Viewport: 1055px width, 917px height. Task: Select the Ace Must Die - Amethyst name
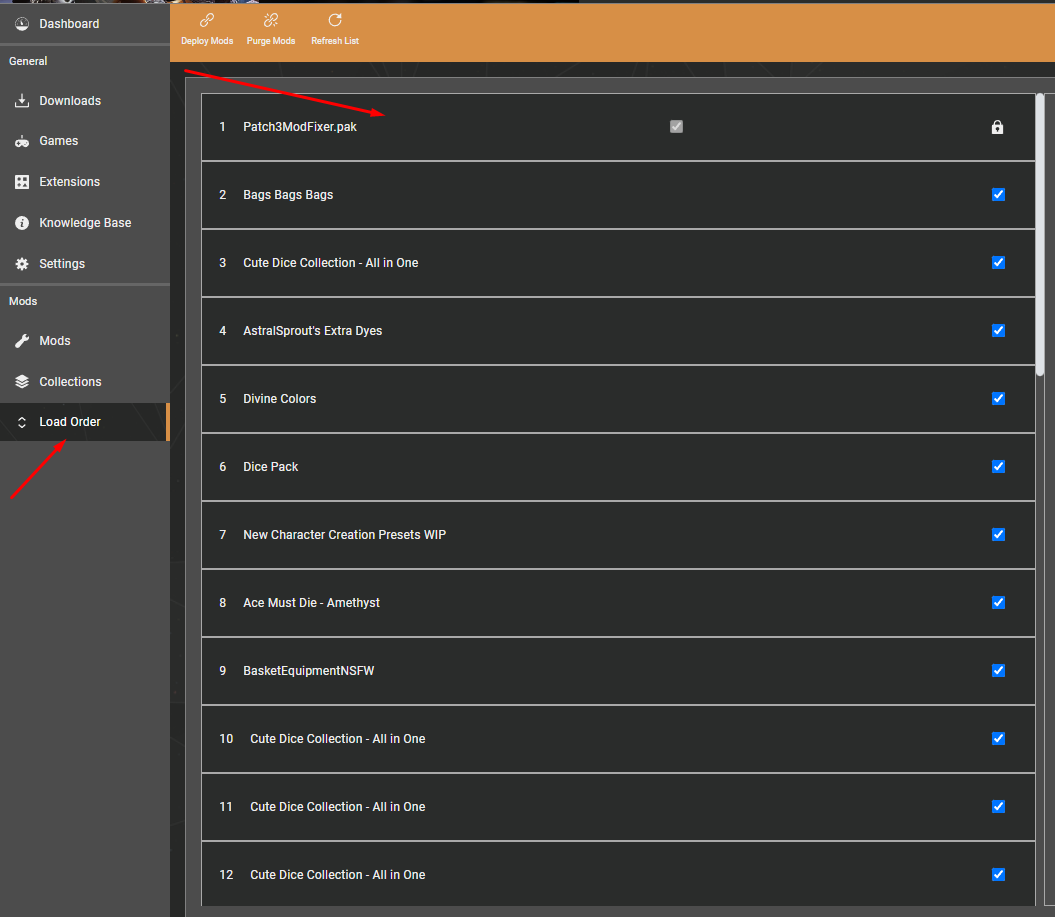(x=312, y=602)
